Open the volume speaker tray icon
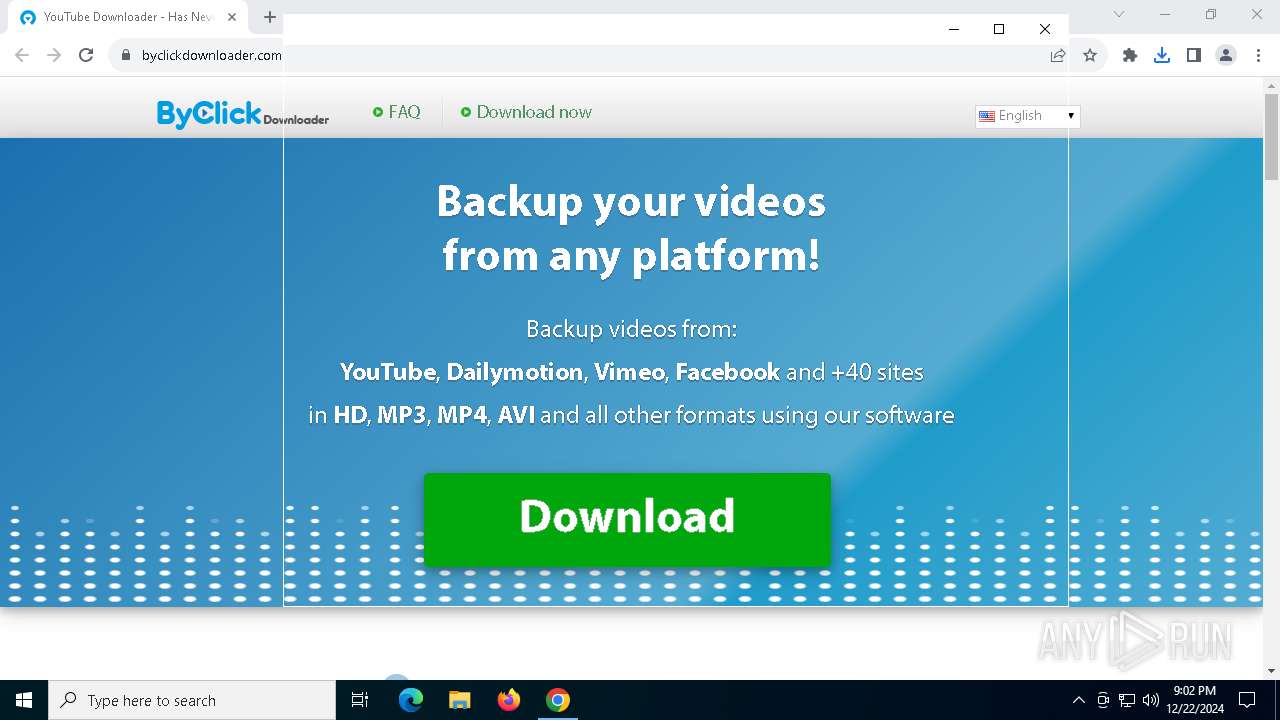Image resolution: width=1280 pixels, height=720 pixels. pyautogui.click(x=1151, y=700)
